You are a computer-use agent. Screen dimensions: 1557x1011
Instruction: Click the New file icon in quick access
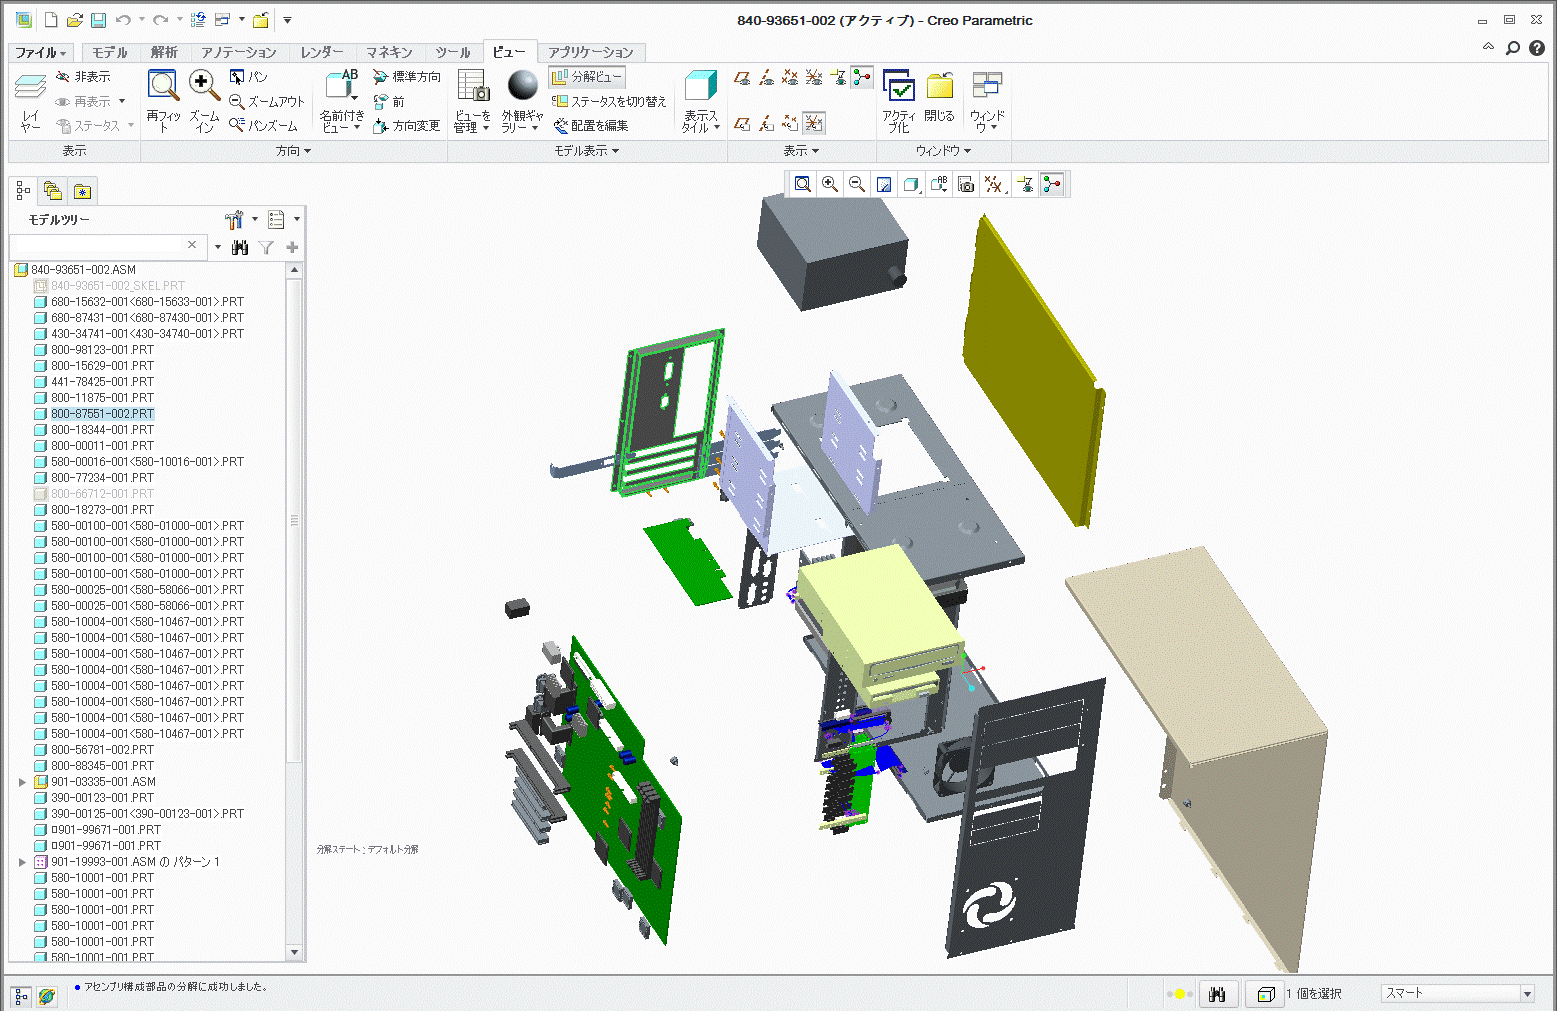[51, 20]
